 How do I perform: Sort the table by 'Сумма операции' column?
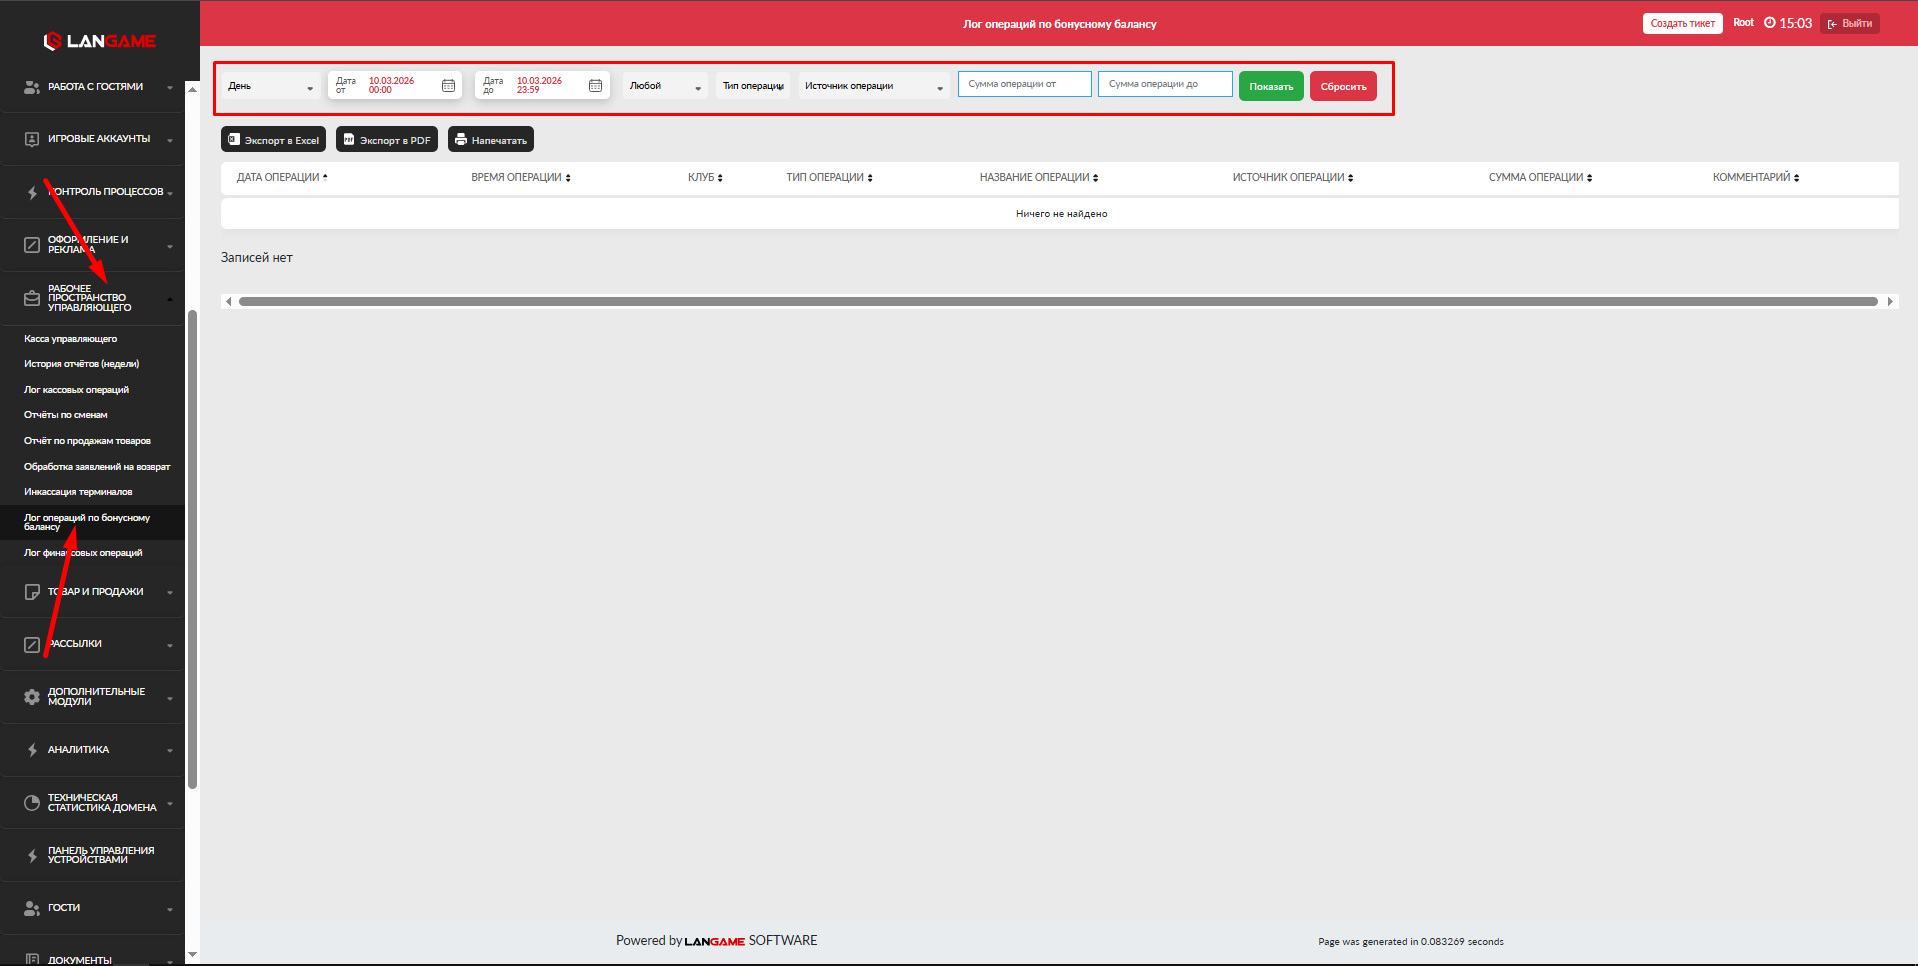point(1540,178)
